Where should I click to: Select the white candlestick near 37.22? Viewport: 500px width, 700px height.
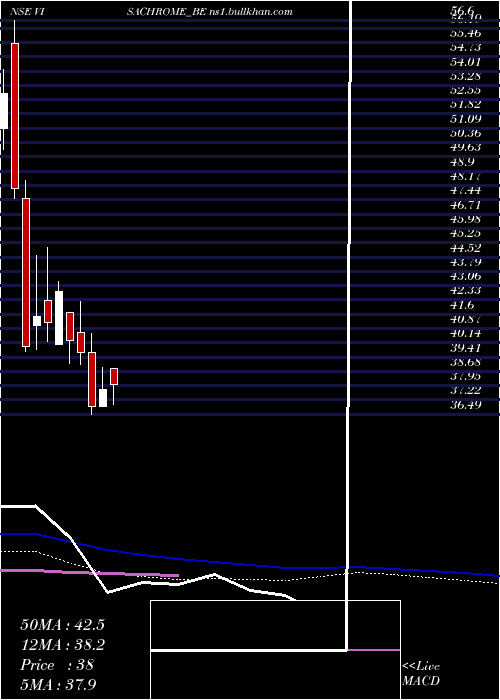[x=103, y=398]
